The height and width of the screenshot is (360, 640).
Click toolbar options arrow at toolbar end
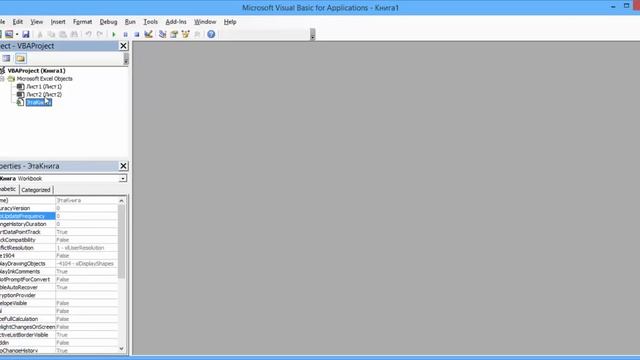click(x=313, y=35)
